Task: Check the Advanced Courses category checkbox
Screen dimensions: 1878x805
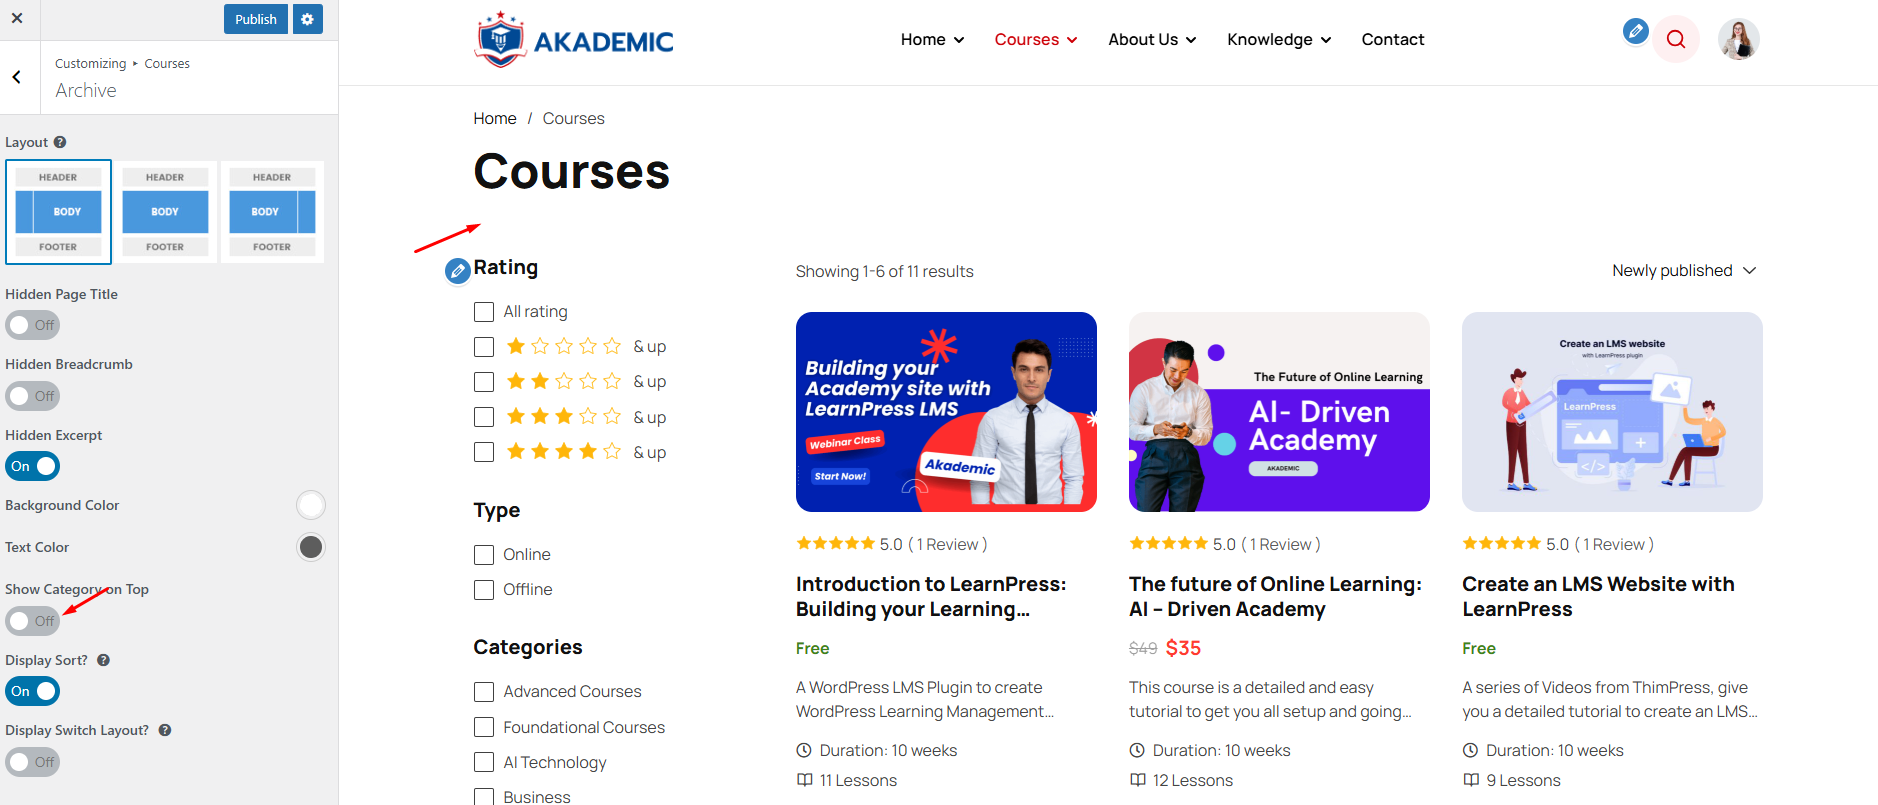Action: pyautogui.click(x=484, y=692)
